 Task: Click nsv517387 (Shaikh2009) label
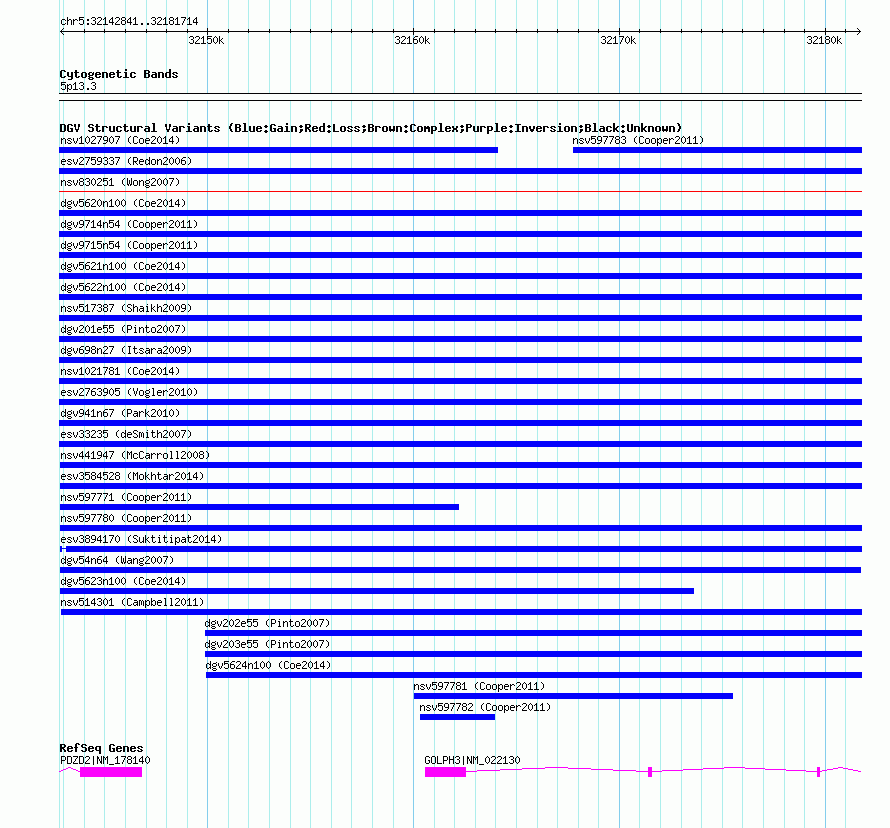126,308
